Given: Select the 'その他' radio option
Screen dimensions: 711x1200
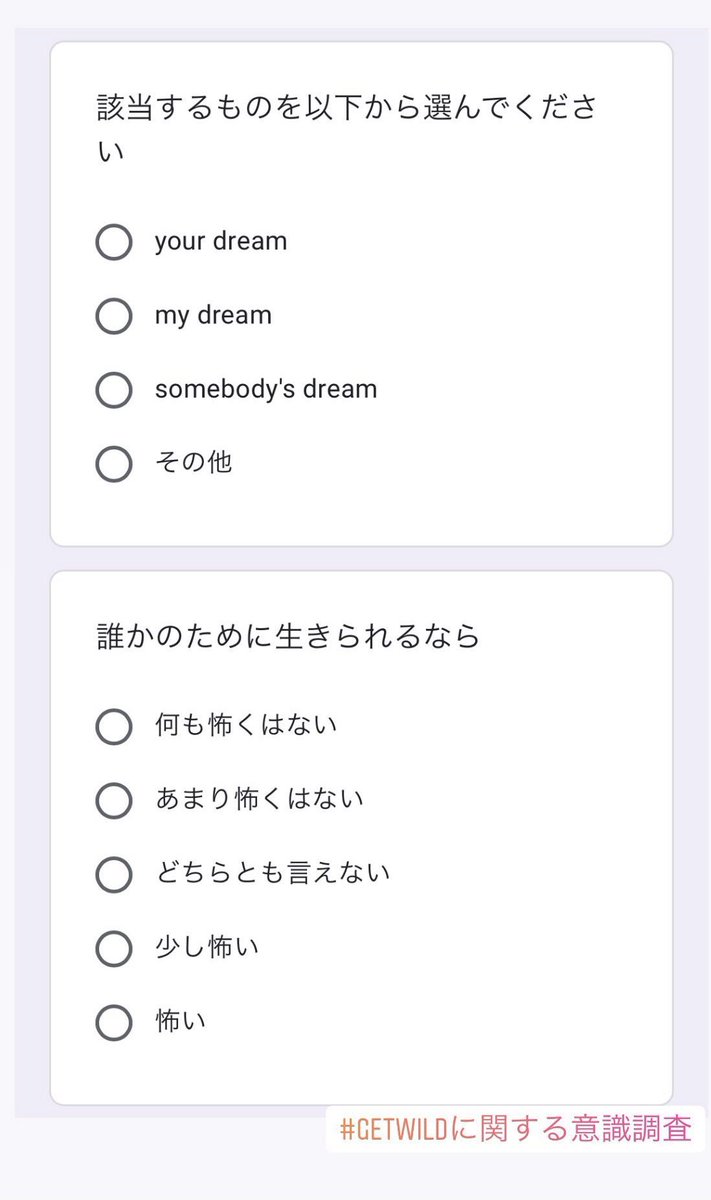Looking at the screenshot, I should [x=113, y=464].
